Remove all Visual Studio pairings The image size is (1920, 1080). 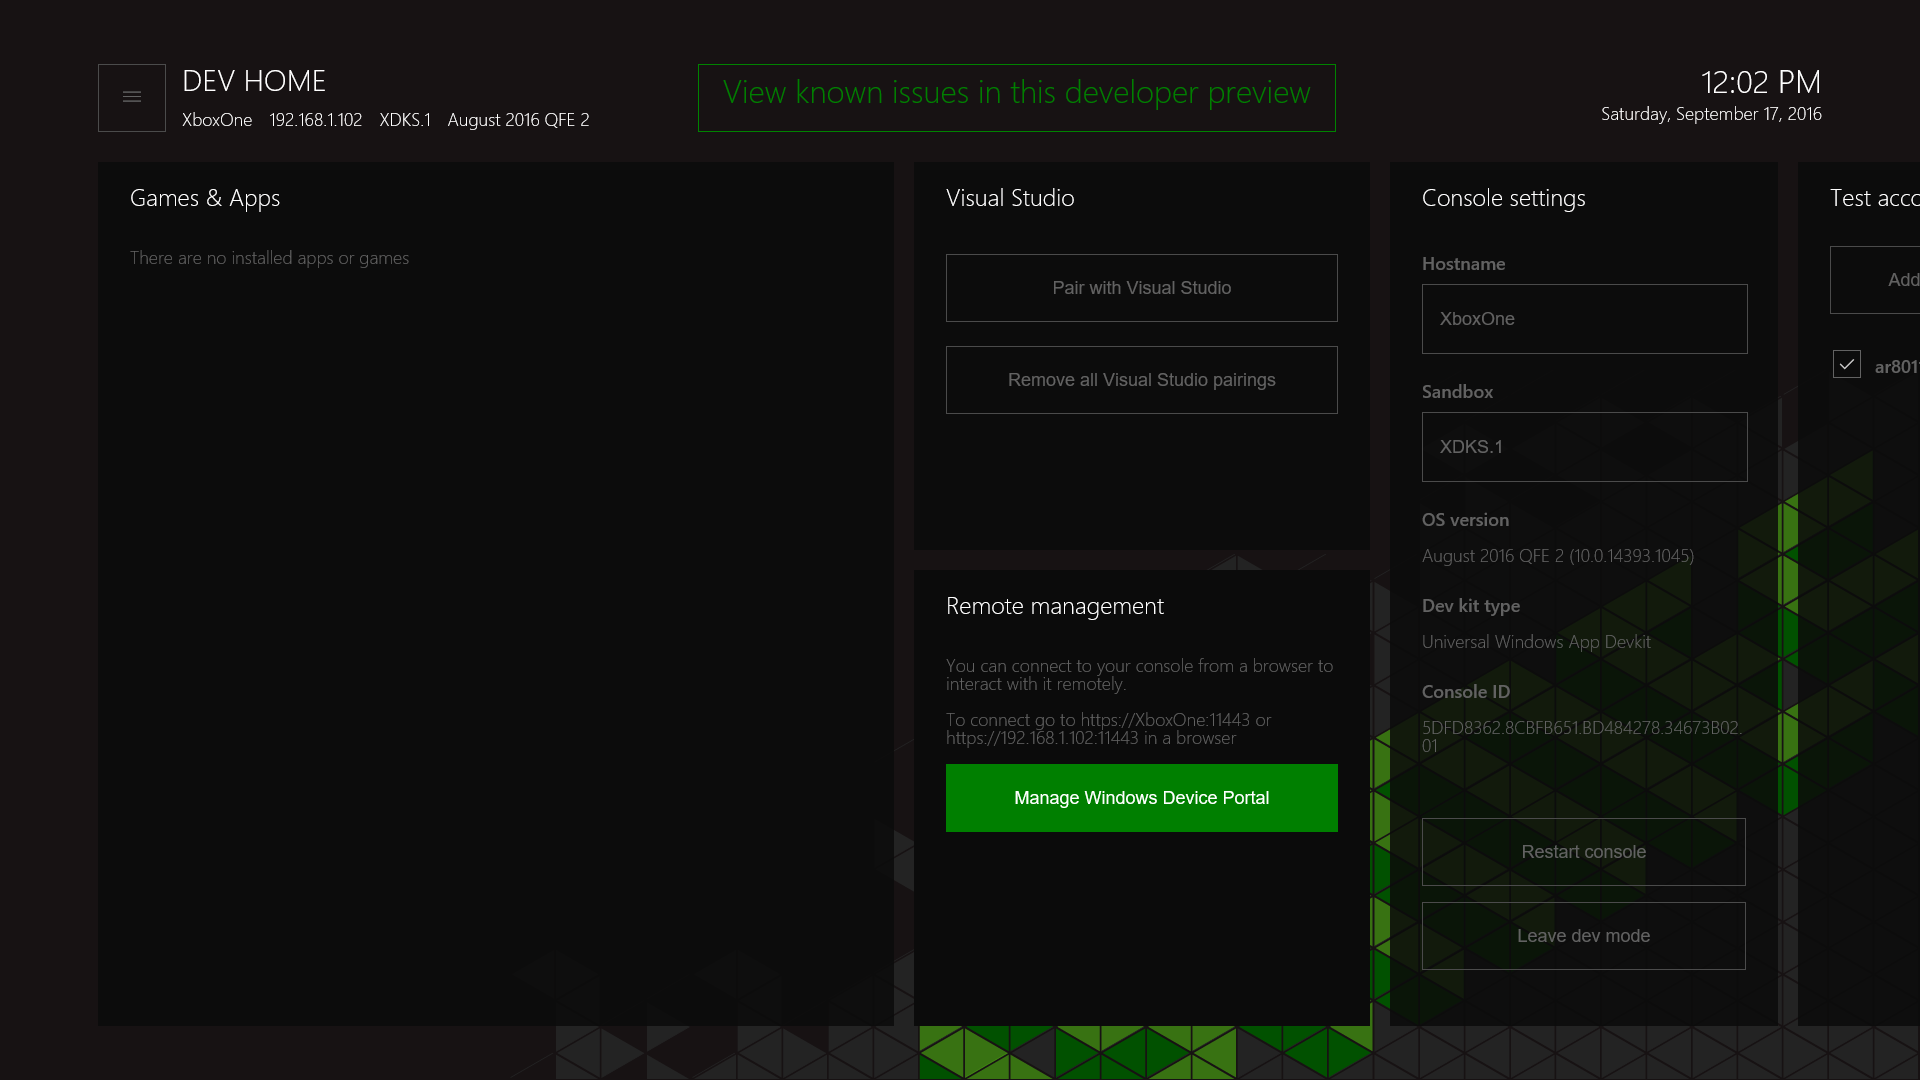pos(1141,380)
